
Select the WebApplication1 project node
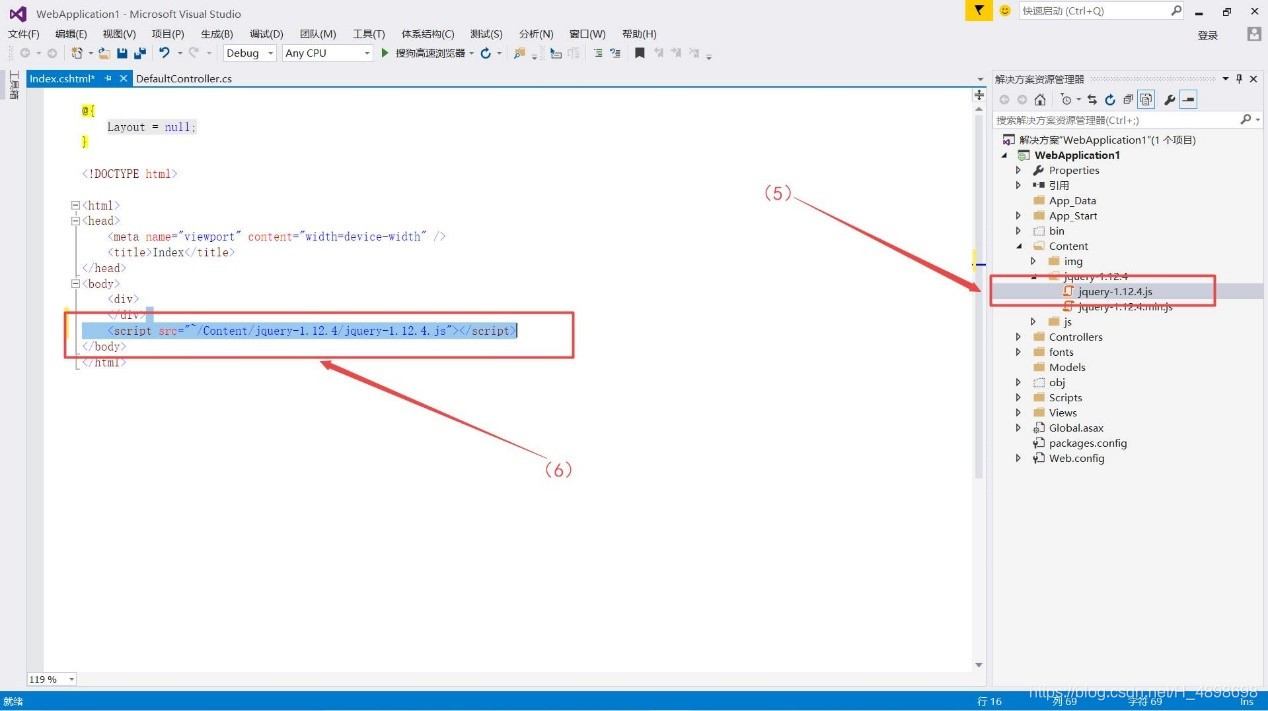[1077, 155]
